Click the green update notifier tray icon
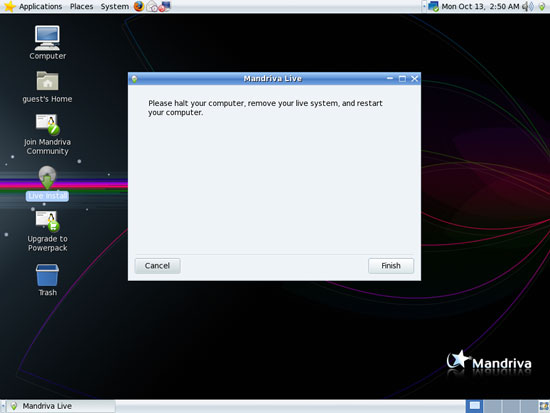Screen dimensions: 550x413 [542, 7]
